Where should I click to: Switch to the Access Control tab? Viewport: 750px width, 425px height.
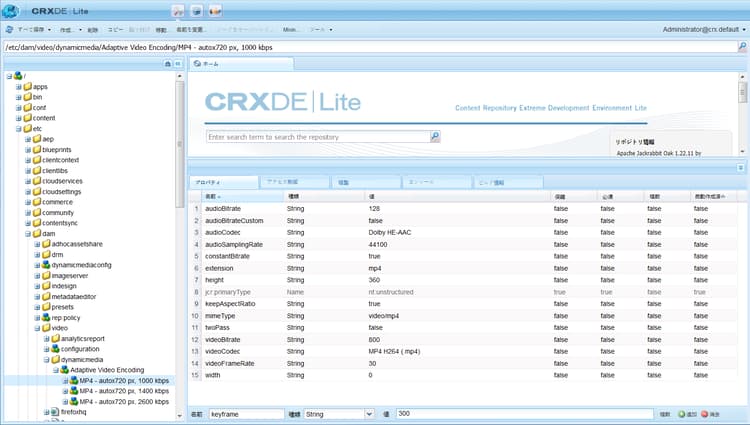coord(295,182)
